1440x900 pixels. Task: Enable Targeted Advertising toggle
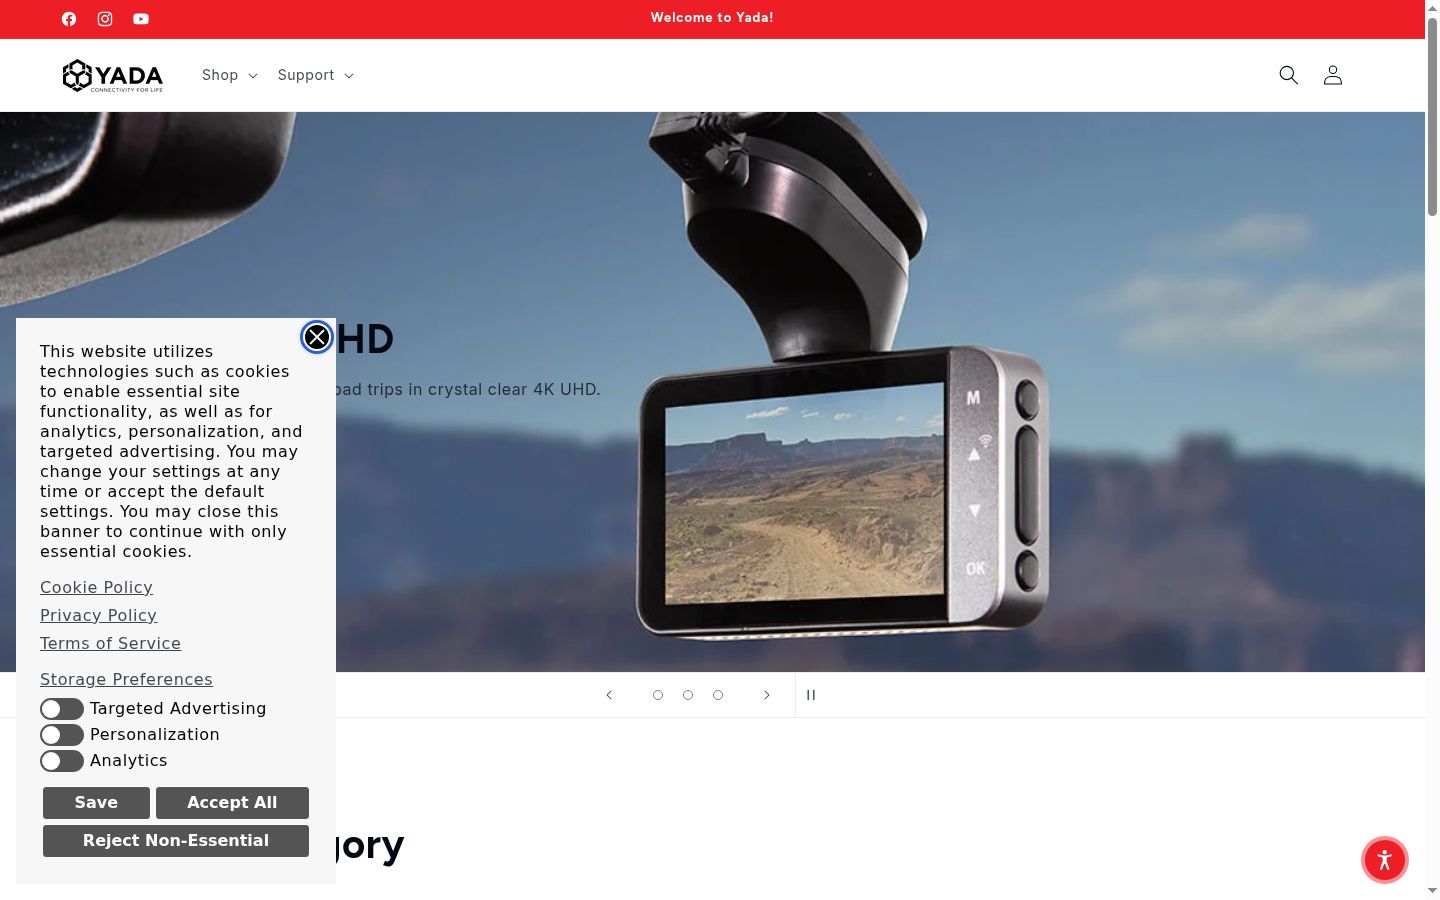tap(62, 709)
